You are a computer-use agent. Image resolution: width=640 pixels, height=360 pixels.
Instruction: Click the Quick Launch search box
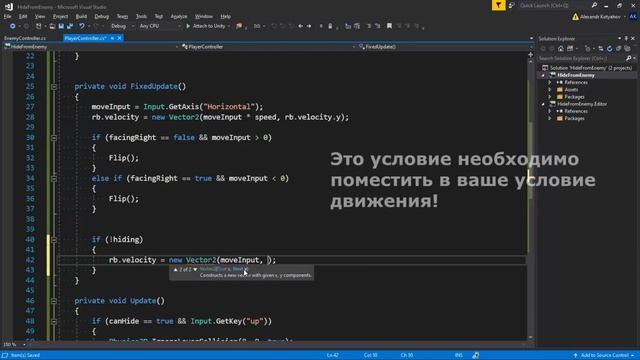[554, 6]
